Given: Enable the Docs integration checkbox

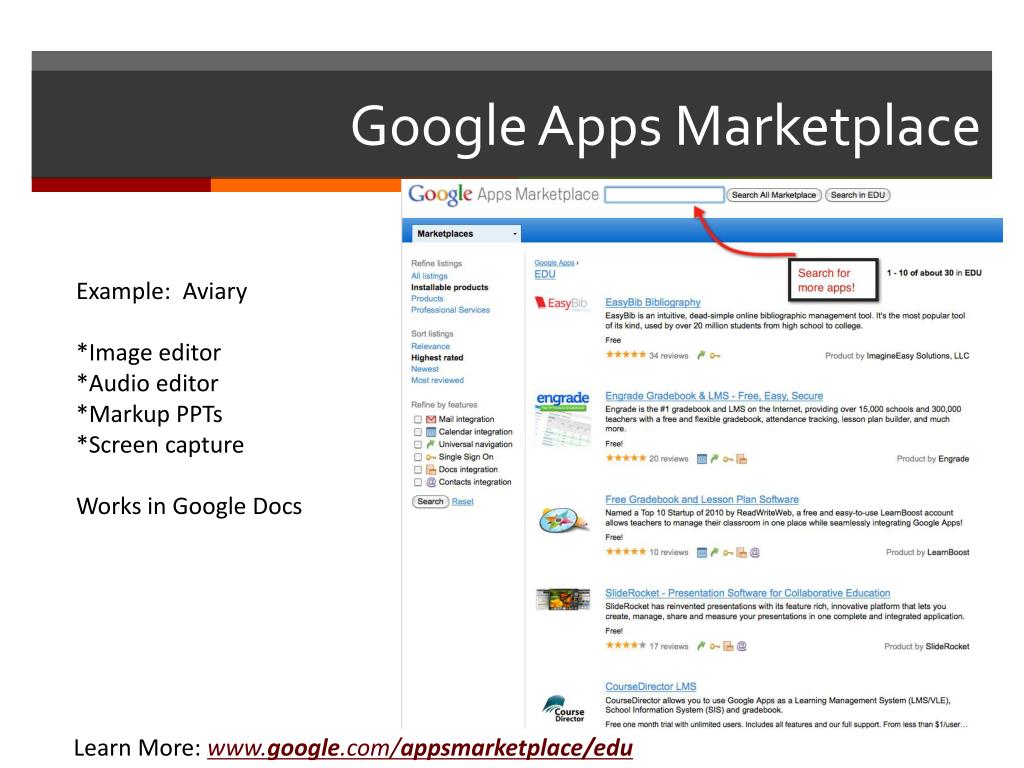Looking at the screenshot, I should pyautogui.click(x=418, y=470).
